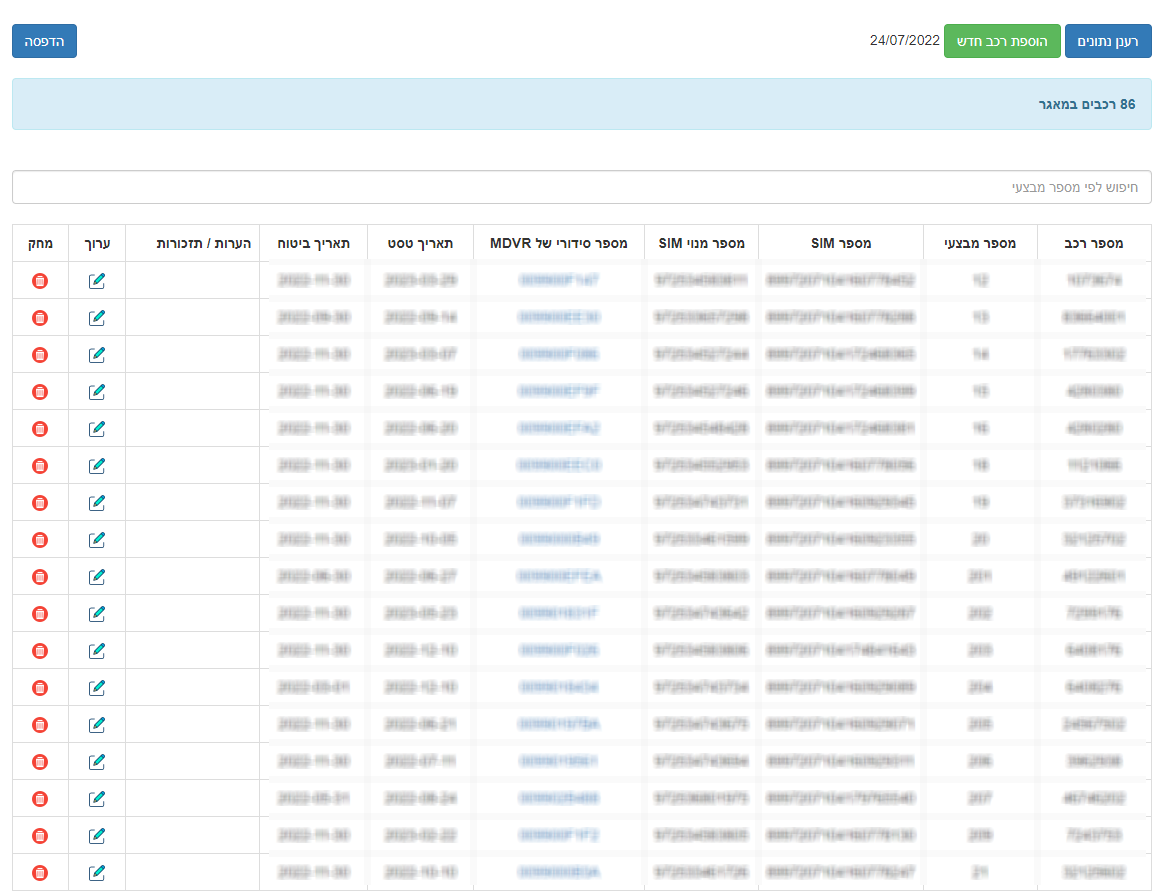Image resolution: width=1169 pixels, height=891 pixels.
Task: Click the delete icon in the second-to-last row
Action: pos(40,836)
